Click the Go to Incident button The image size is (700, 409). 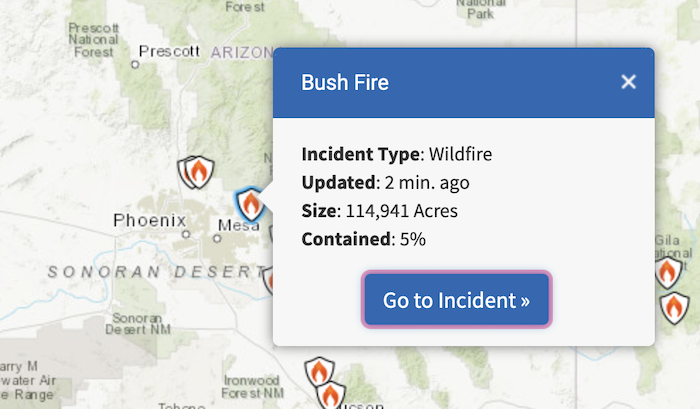tap(457, 300)
